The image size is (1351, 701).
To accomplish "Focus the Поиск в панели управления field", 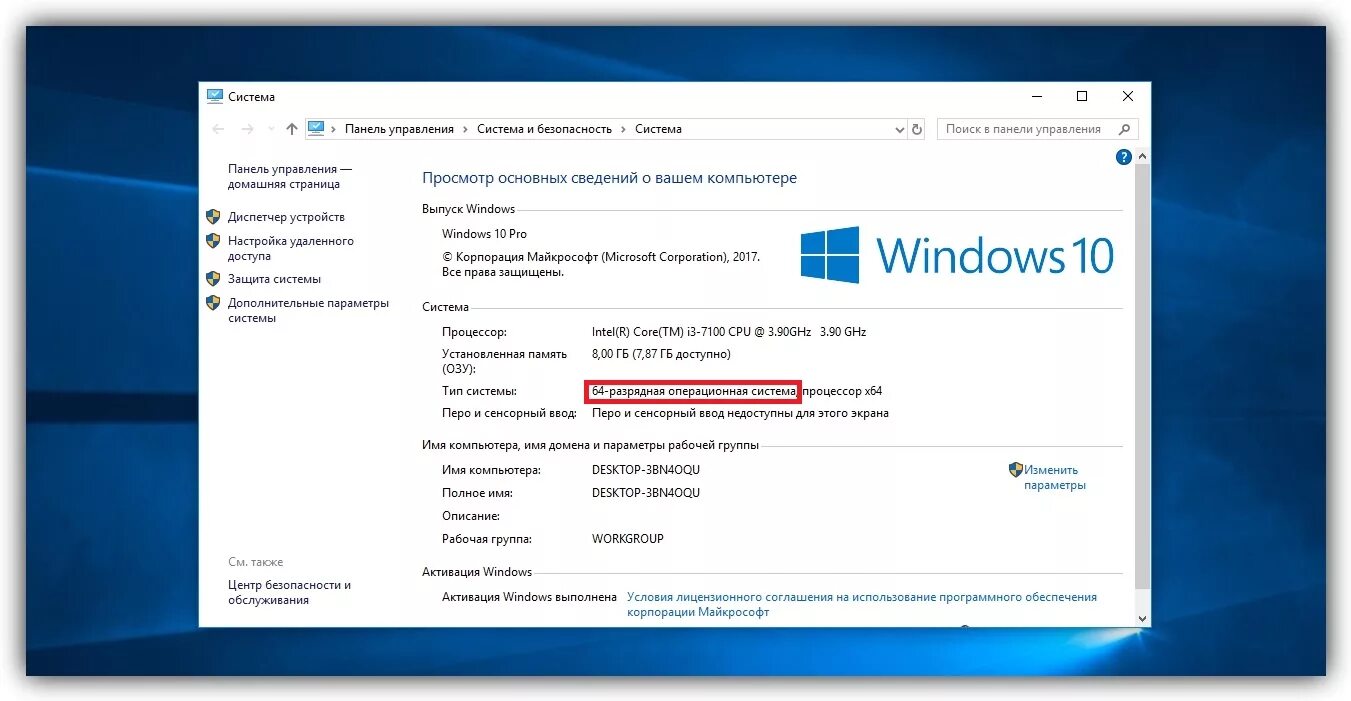I will 1037,129.
